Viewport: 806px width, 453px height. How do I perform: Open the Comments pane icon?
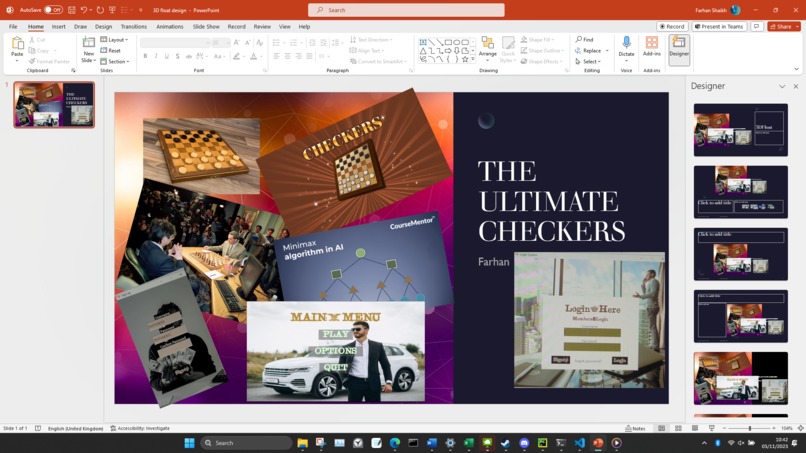(756, 26)
